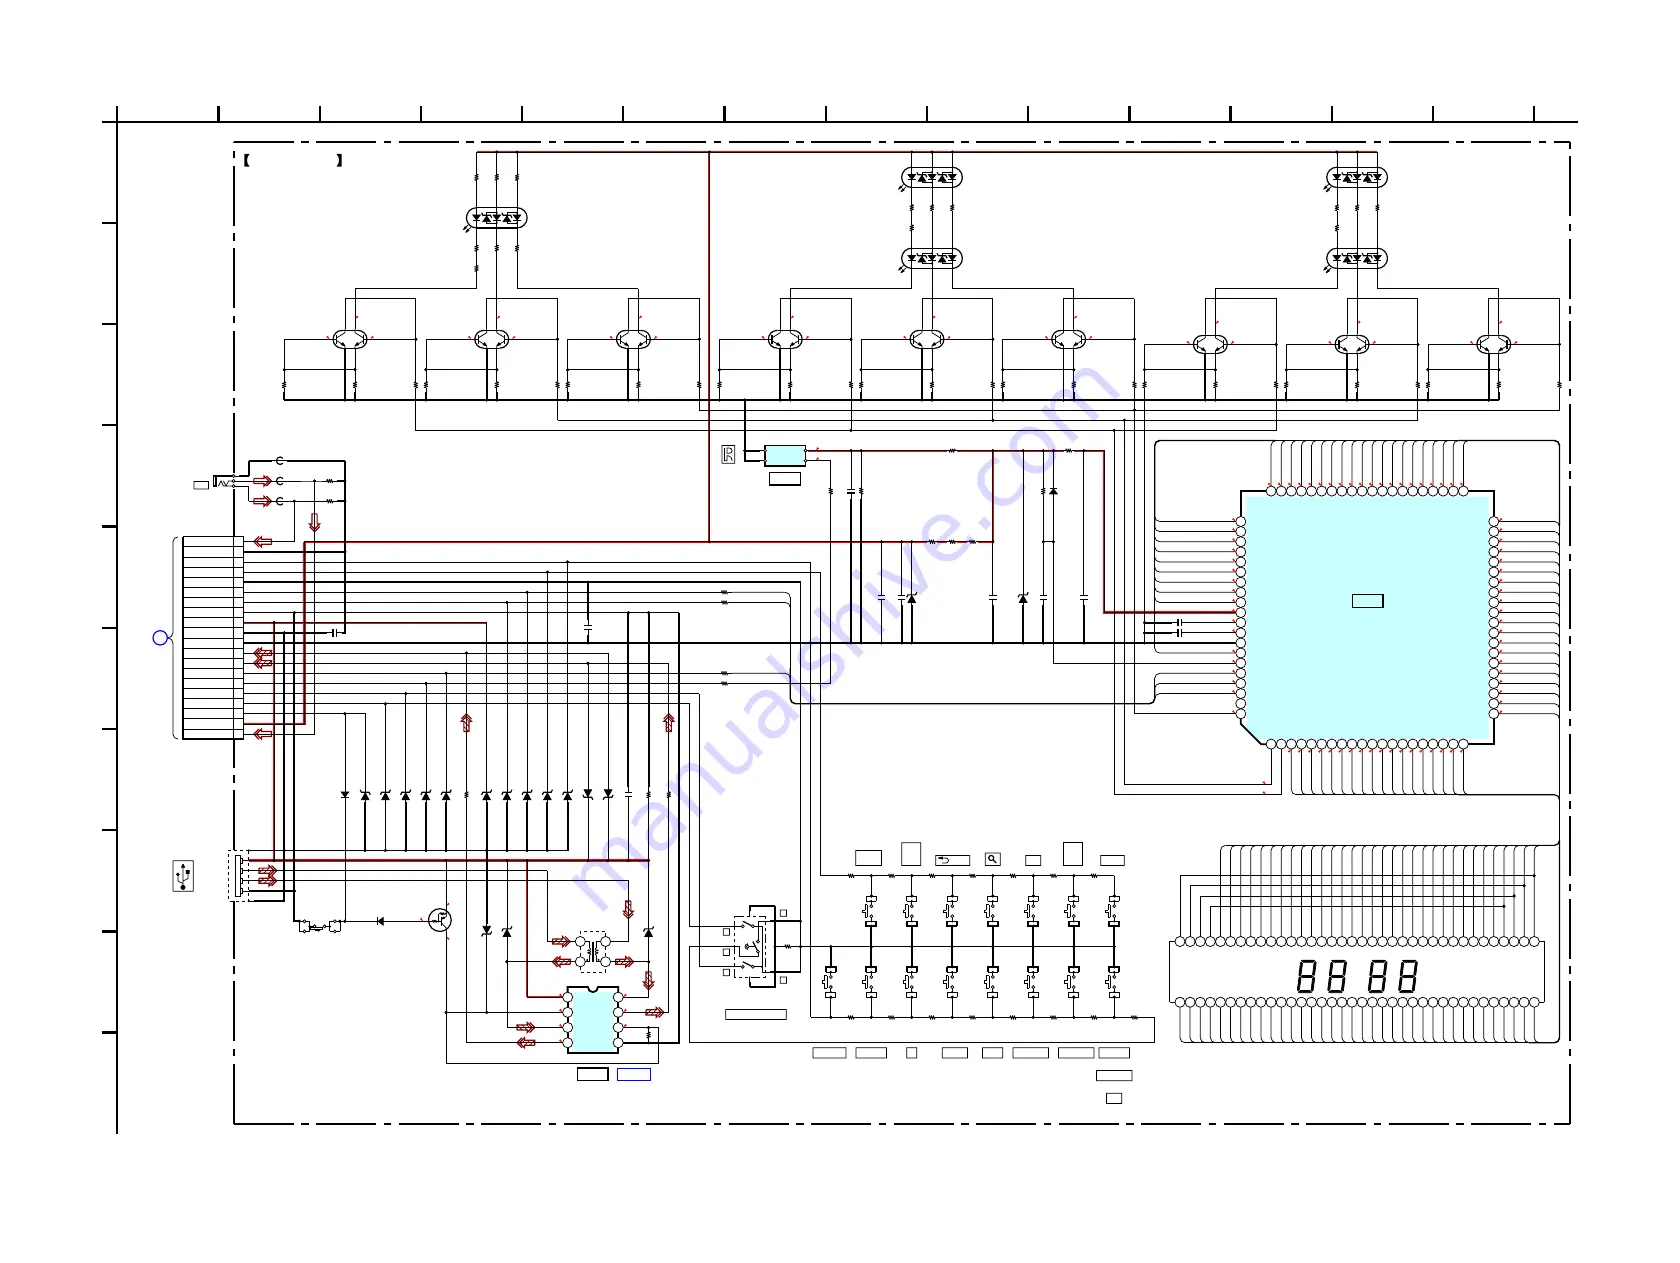Click the large cyan microcontroller chip
The height and width of the screenshot is (1263, 1680).
1367,618
